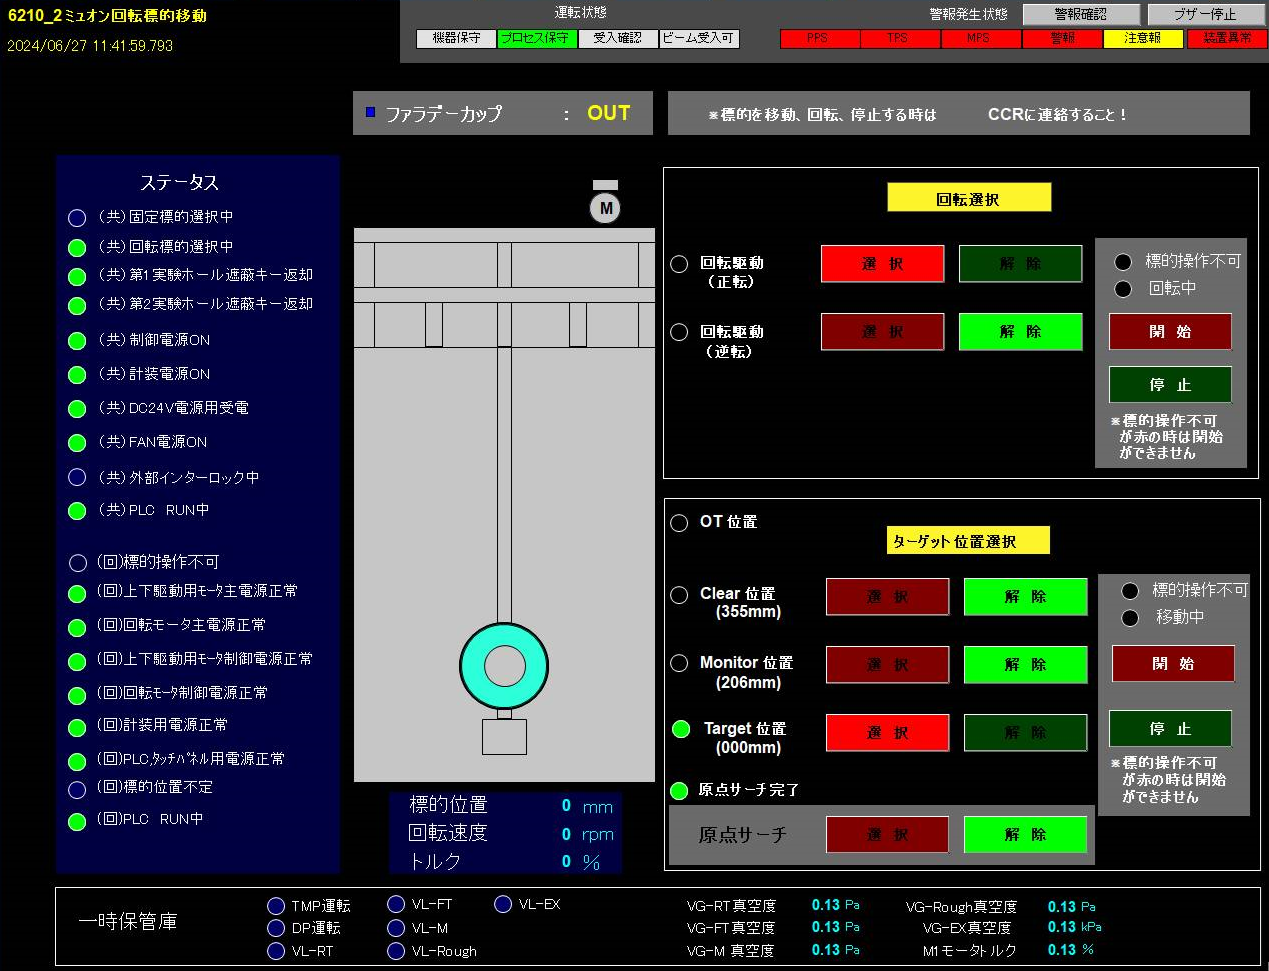This screenshot has width=1269, height=971.
Task: Click the DP運転 status lamp
Action: click(x=276, y=928)
